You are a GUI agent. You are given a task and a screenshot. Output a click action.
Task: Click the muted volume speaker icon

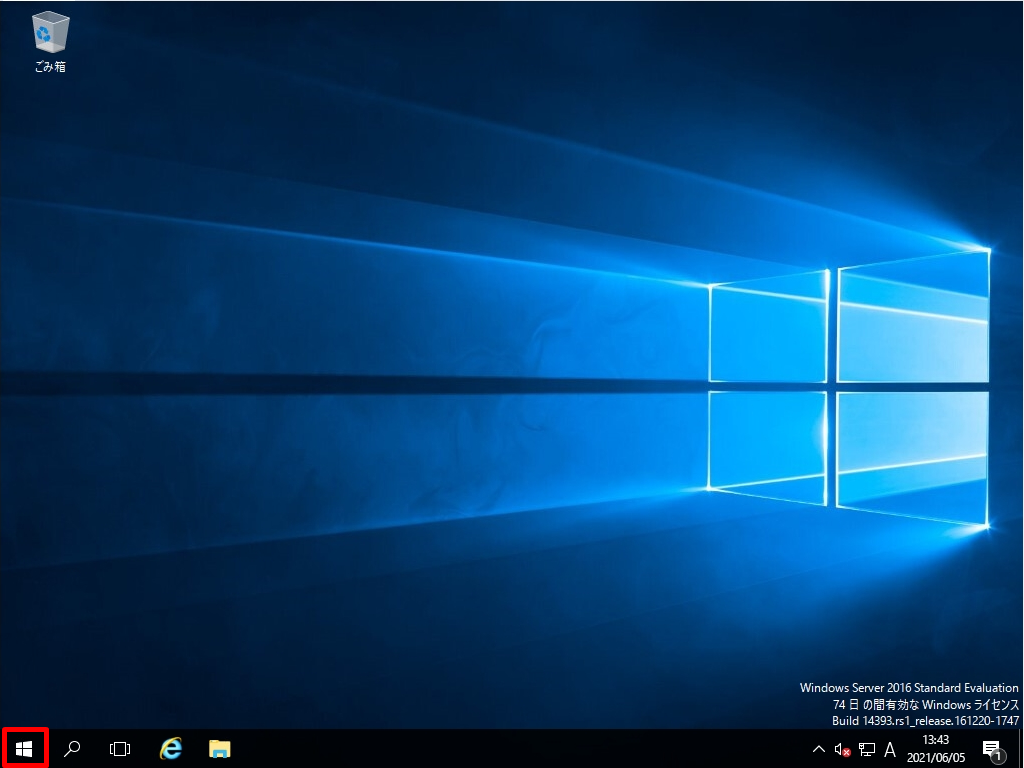[x=842, y=749]
